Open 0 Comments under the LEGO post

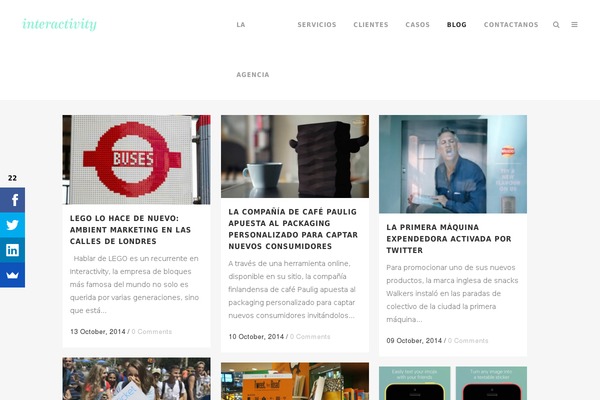(x=152, y=331)
